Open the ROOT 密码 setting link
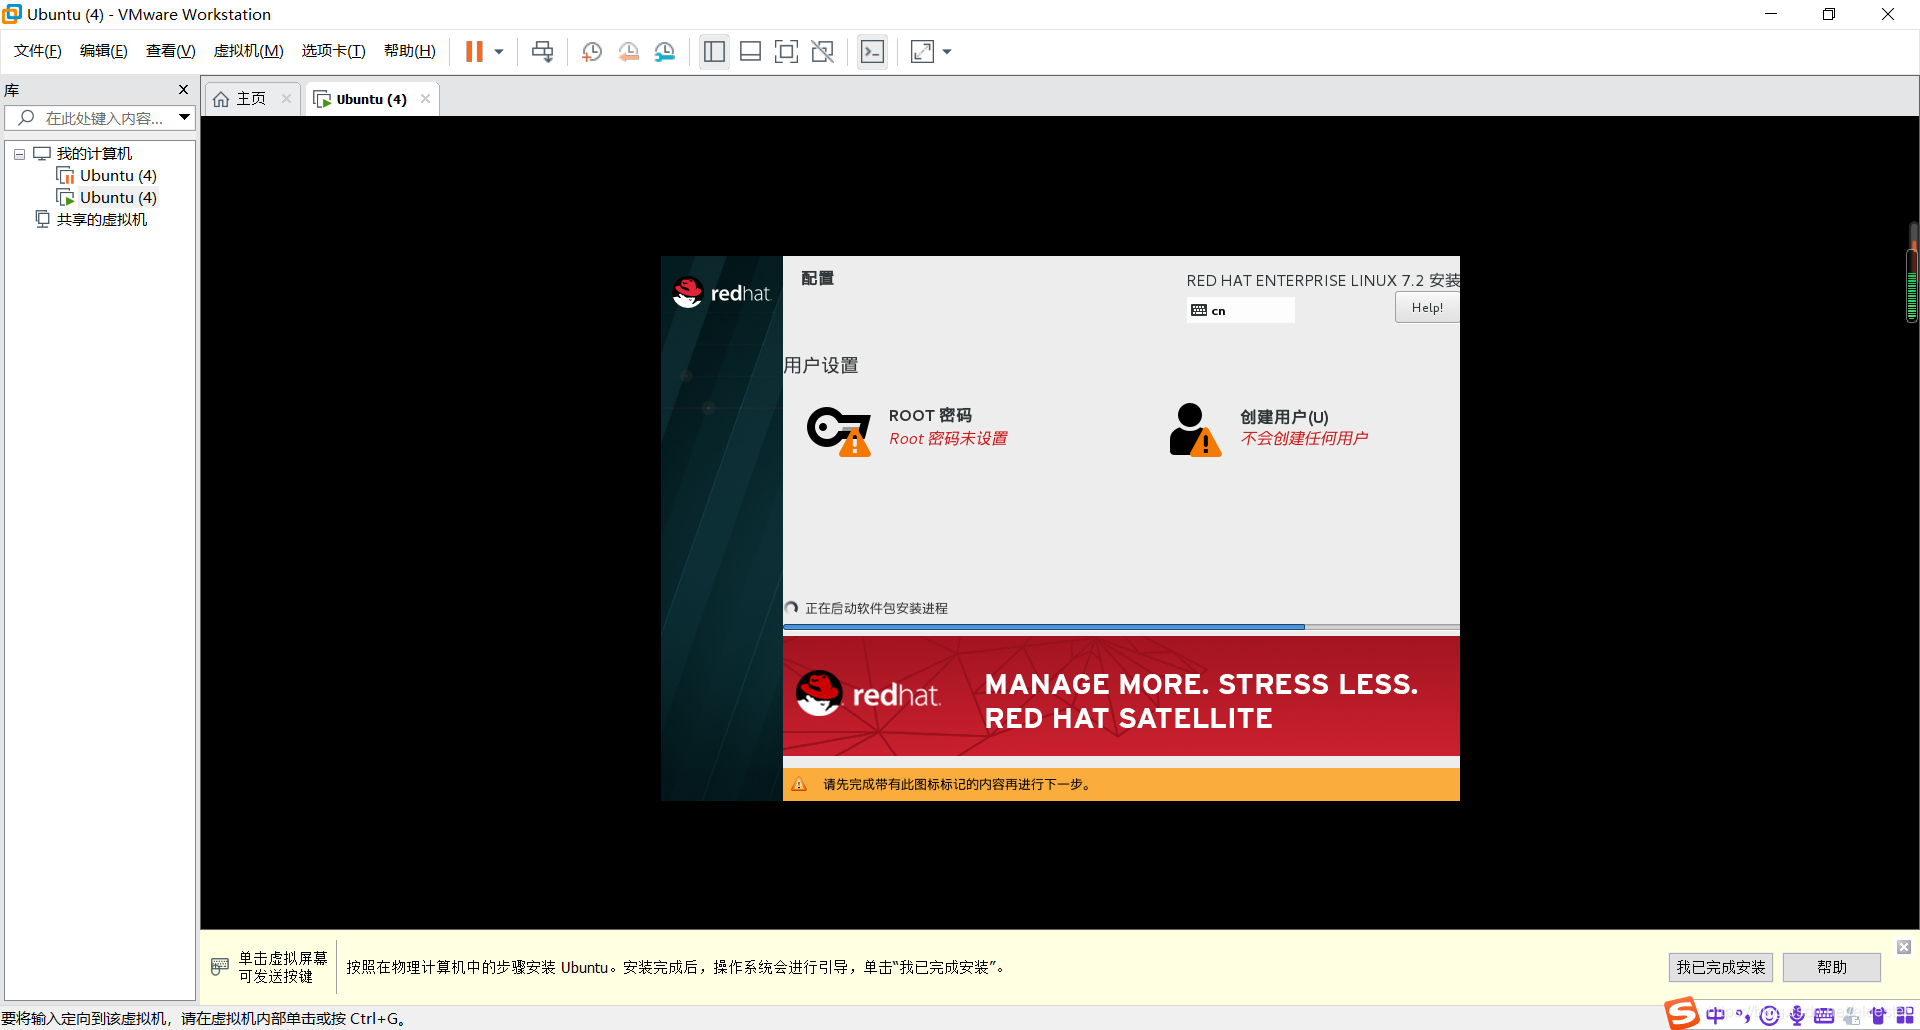This screenshot has width=1920, height=1030. point(930,416)
